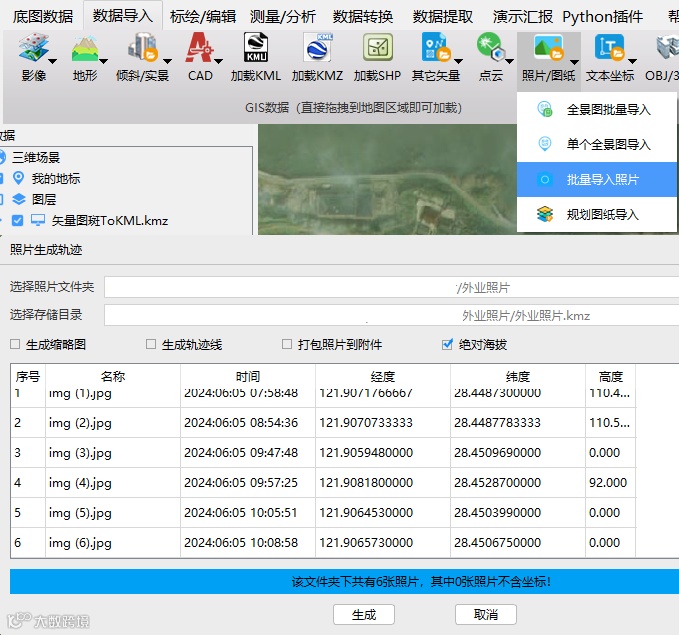Load a shapefile via 加载SHP
Viewport: 679px width, 635px height.
pos(377,58)
